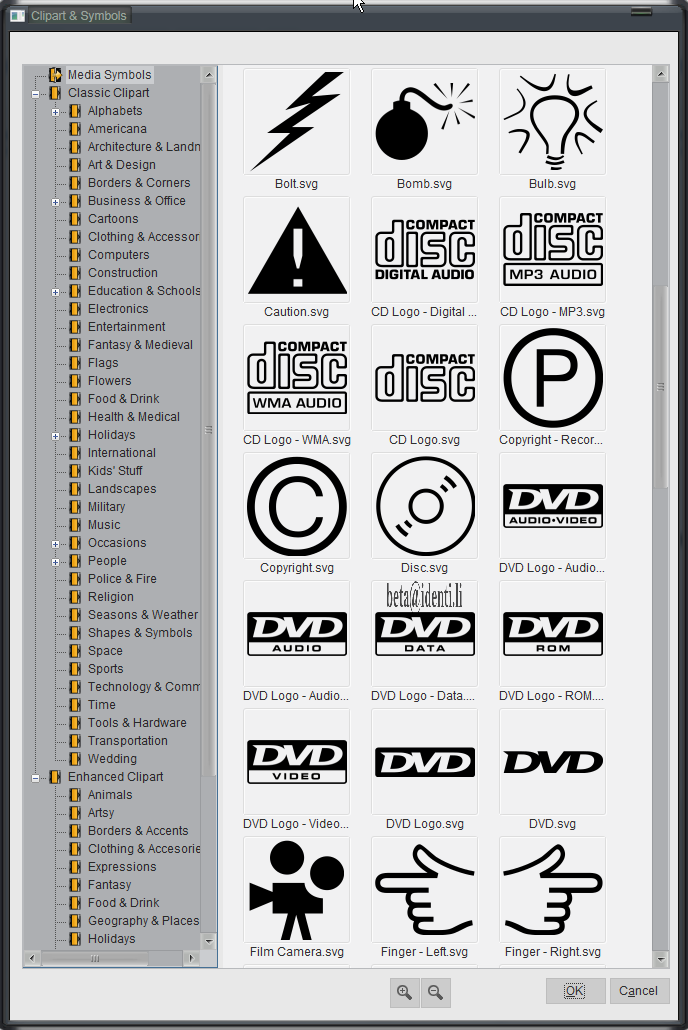Open Shapes & Symbols category
This screenshot has height=1030, width=688.
(140, 633)
